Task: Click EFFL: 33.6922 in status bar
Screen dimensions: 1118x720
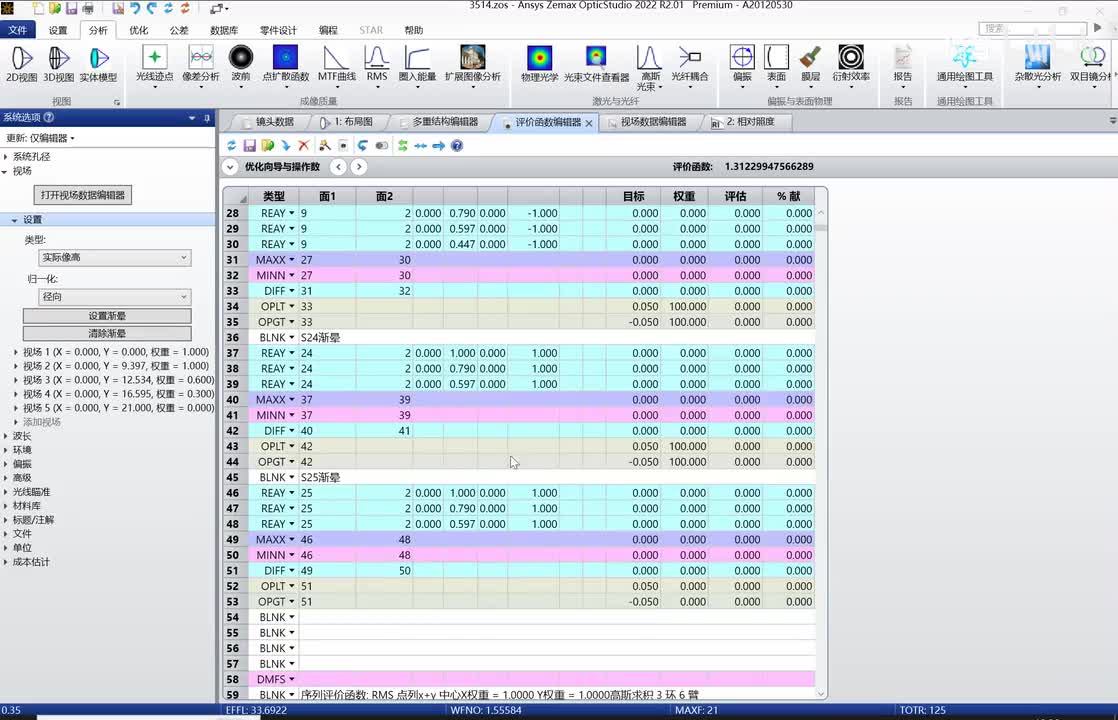Action: tap(257, 710)
